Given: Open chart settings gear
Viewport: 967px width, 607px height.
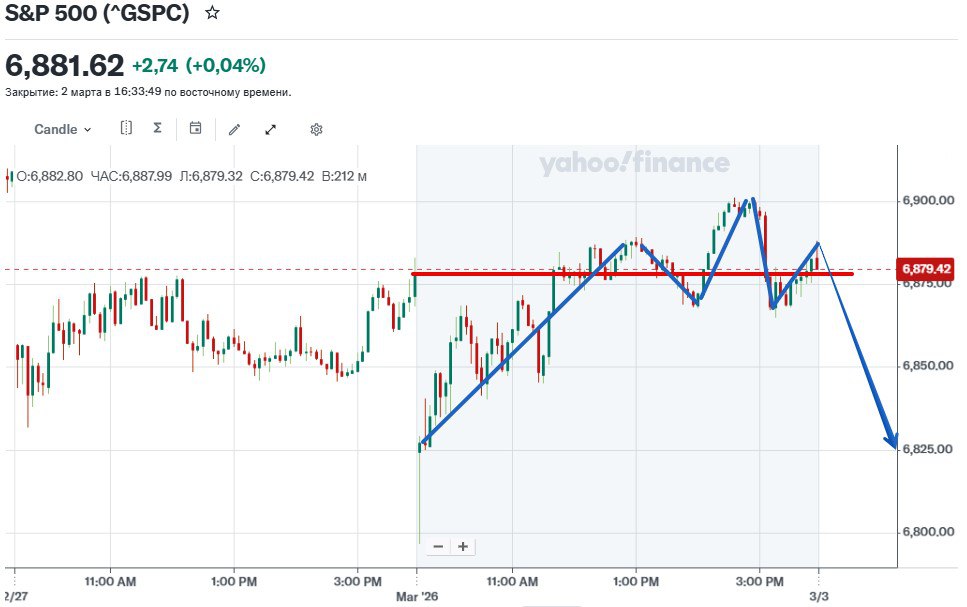Looking at the screenshot, I should [x=316, y=129].
